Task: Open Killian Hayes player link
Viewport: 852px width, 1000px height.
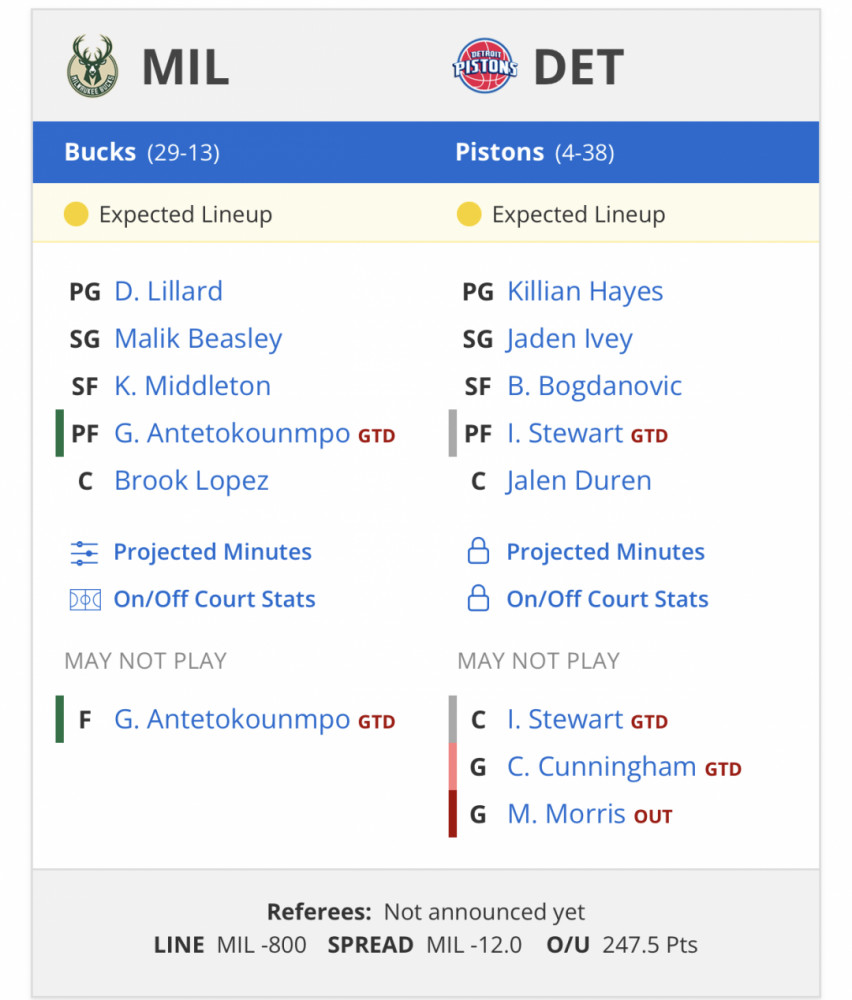Action: pos(585,291)
